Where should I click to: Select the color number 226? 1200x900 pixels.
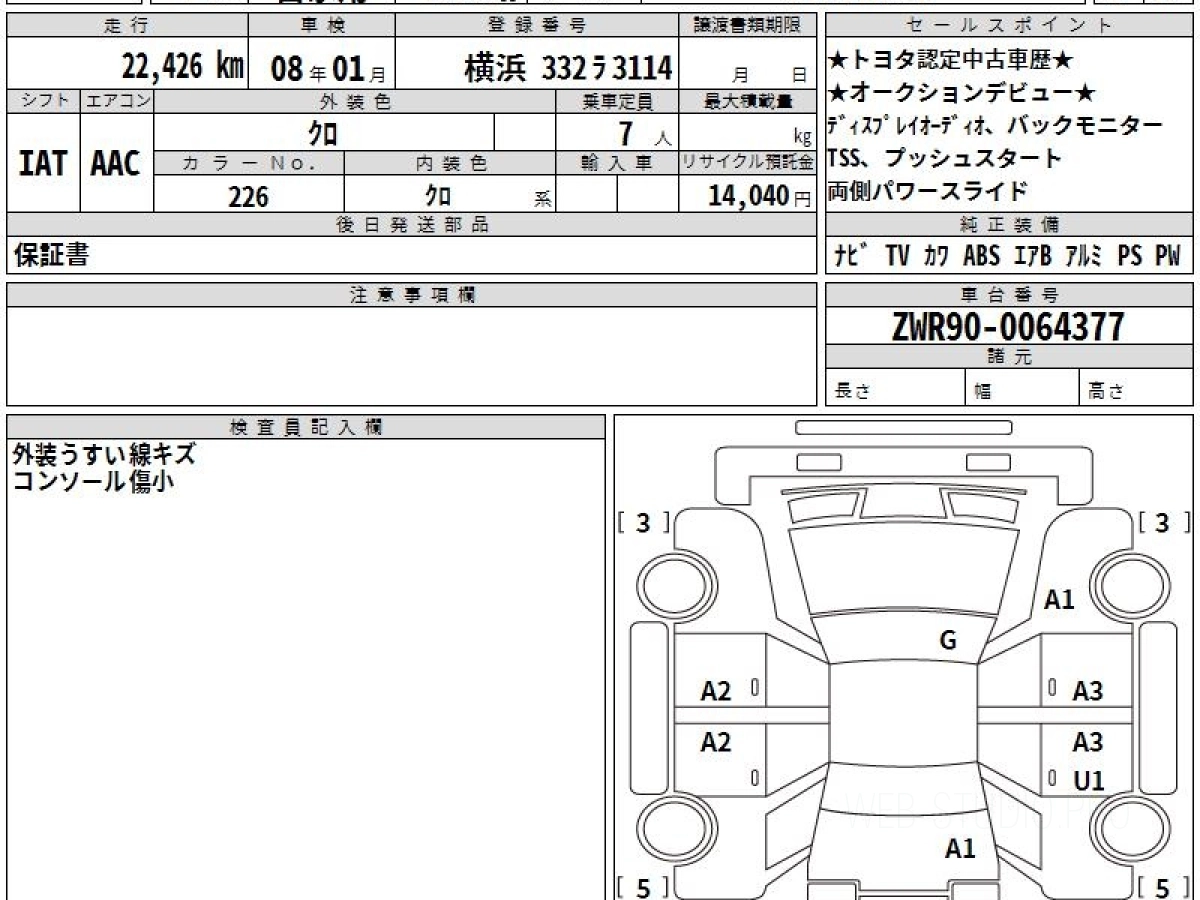point(249,197)
